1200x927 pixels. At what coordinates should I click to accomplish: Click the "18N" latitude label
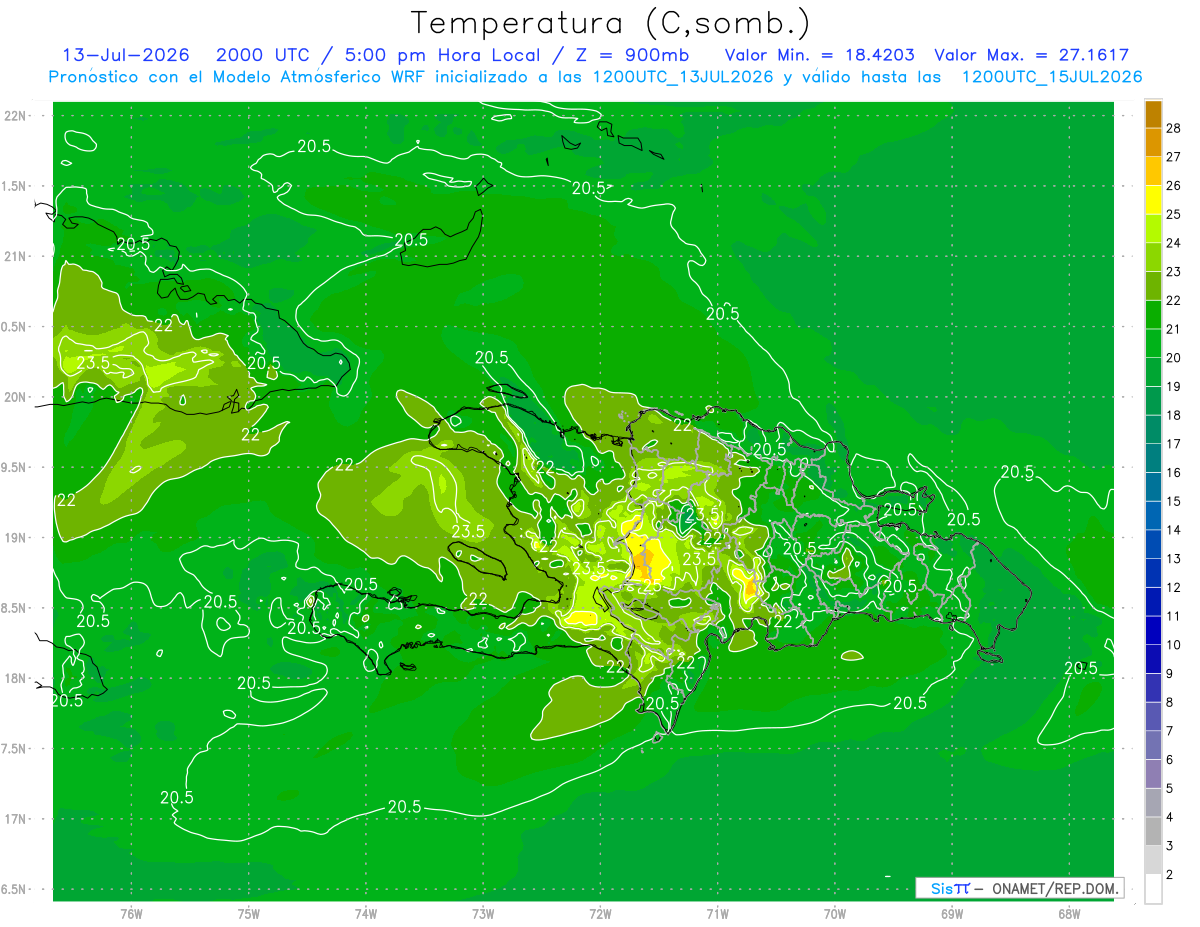(x=15, y=678)
